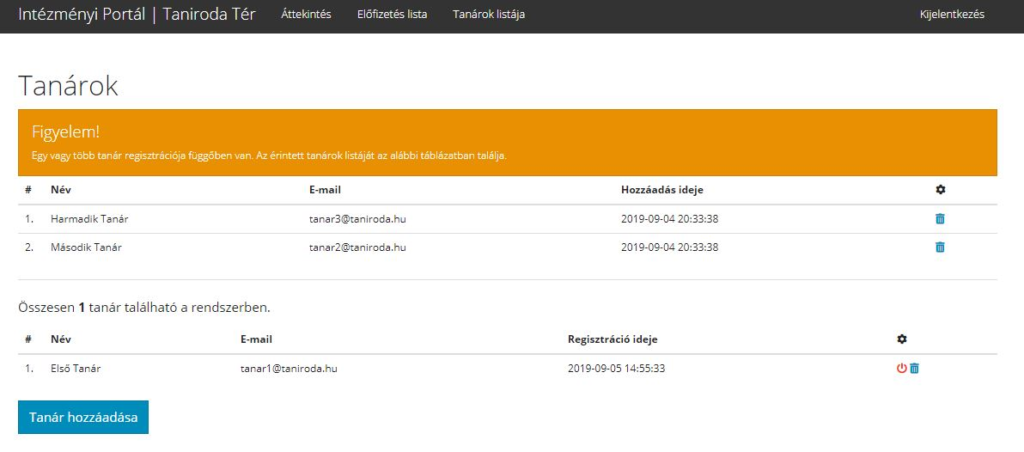Open Tanárok listája navigation item
This screenshot has height=452, width=1024.
click(488, 15)
